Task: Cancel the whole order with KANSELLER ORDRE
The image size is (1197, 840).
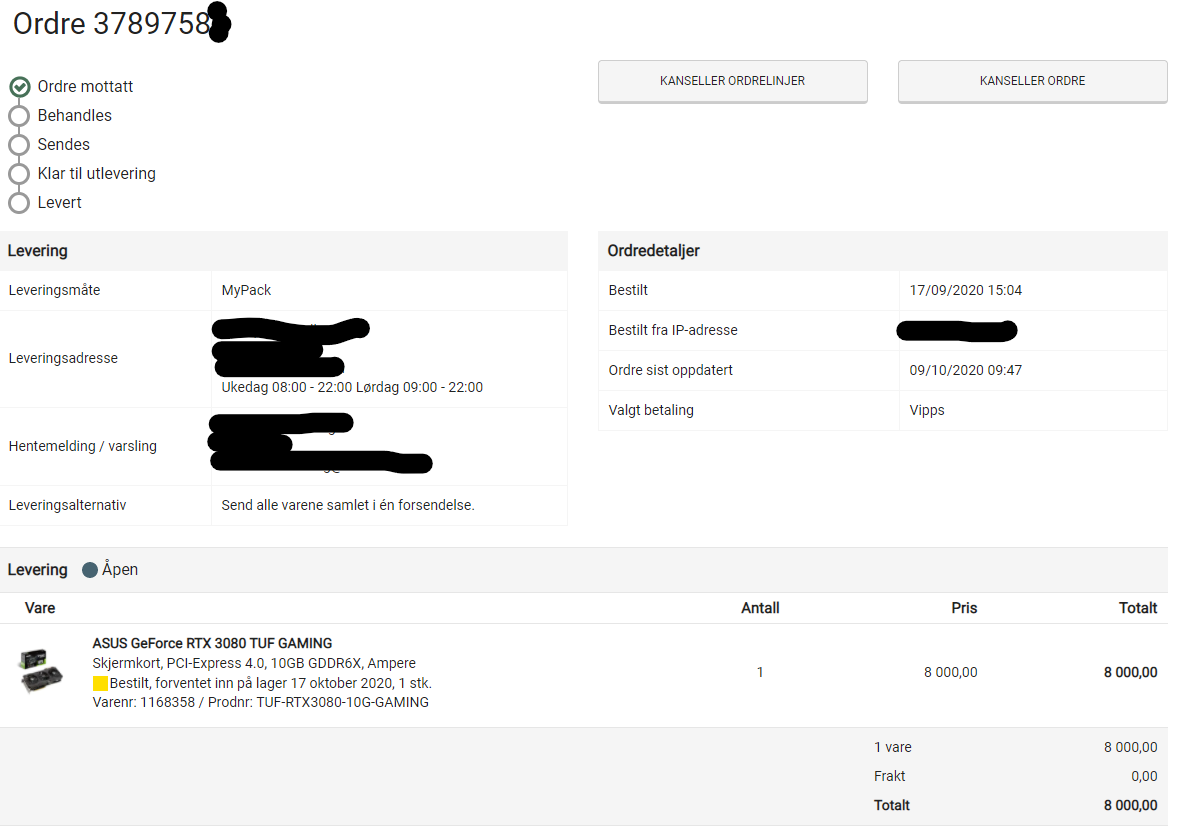Action: click(x=1032, y=81)
